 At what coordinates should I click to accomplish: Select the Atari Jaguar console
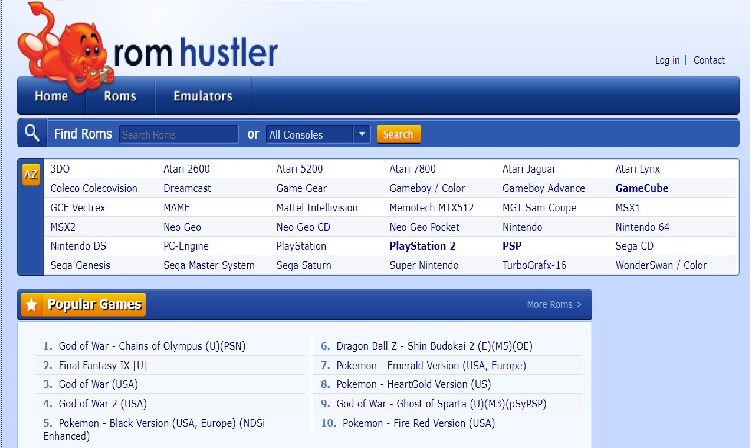tap(529, 169)
